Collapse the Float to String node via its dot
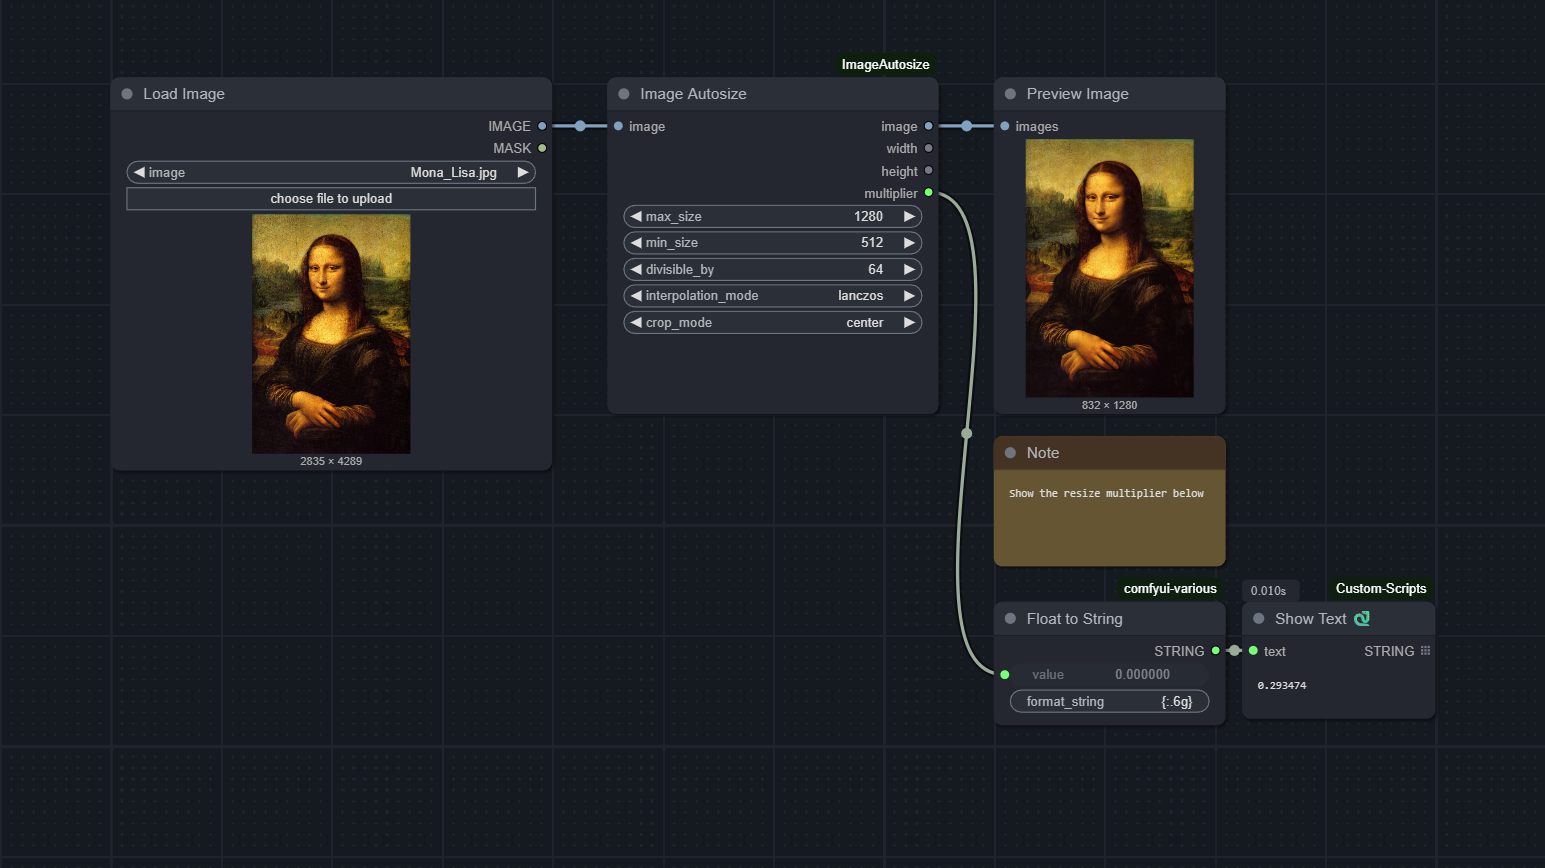Image resolution: width=1545 pixels, height=868 pixels. [1010, 619]
